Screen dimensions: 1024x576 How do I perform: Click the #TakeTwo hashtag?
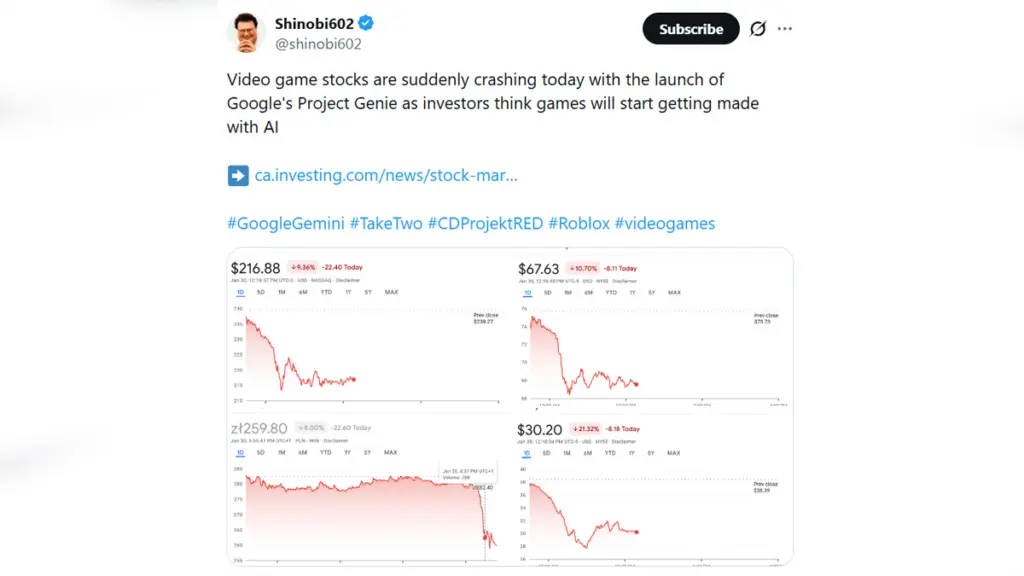point(387,223)
